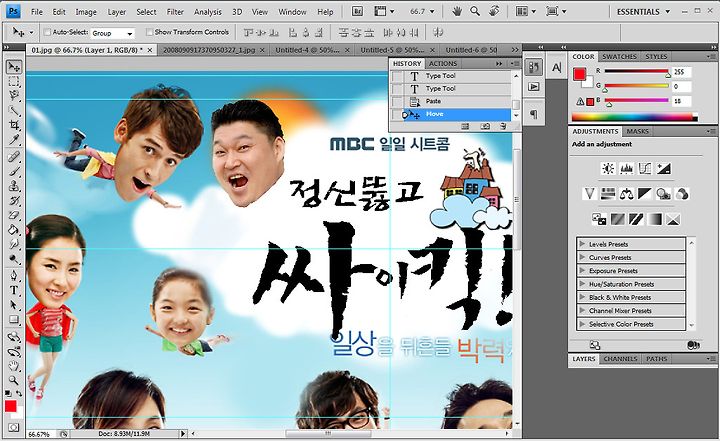Click the Doc size status arrow
Screen dimensions: 720x441
click(x=183, y=434)
